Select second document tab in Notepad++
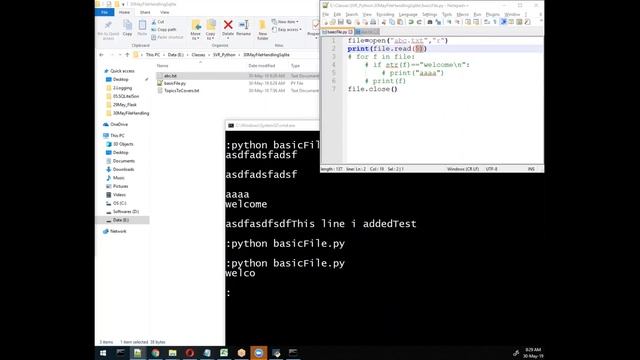This screenshot has height=360, width=640. [x=367, y=32]
